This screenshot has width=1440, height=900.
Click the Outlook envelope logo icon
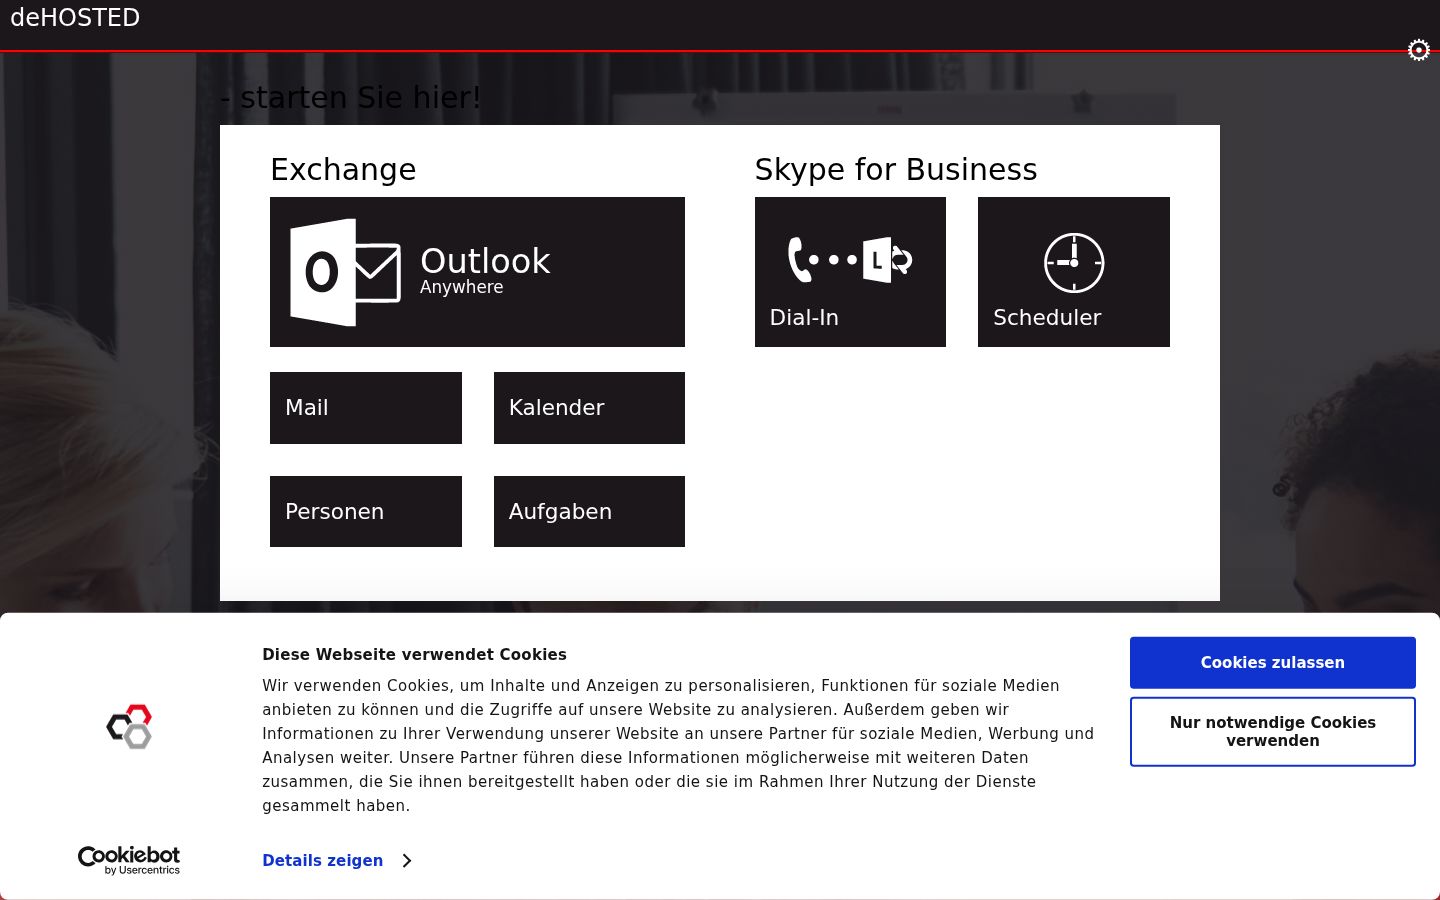click(x=345, y=272)
